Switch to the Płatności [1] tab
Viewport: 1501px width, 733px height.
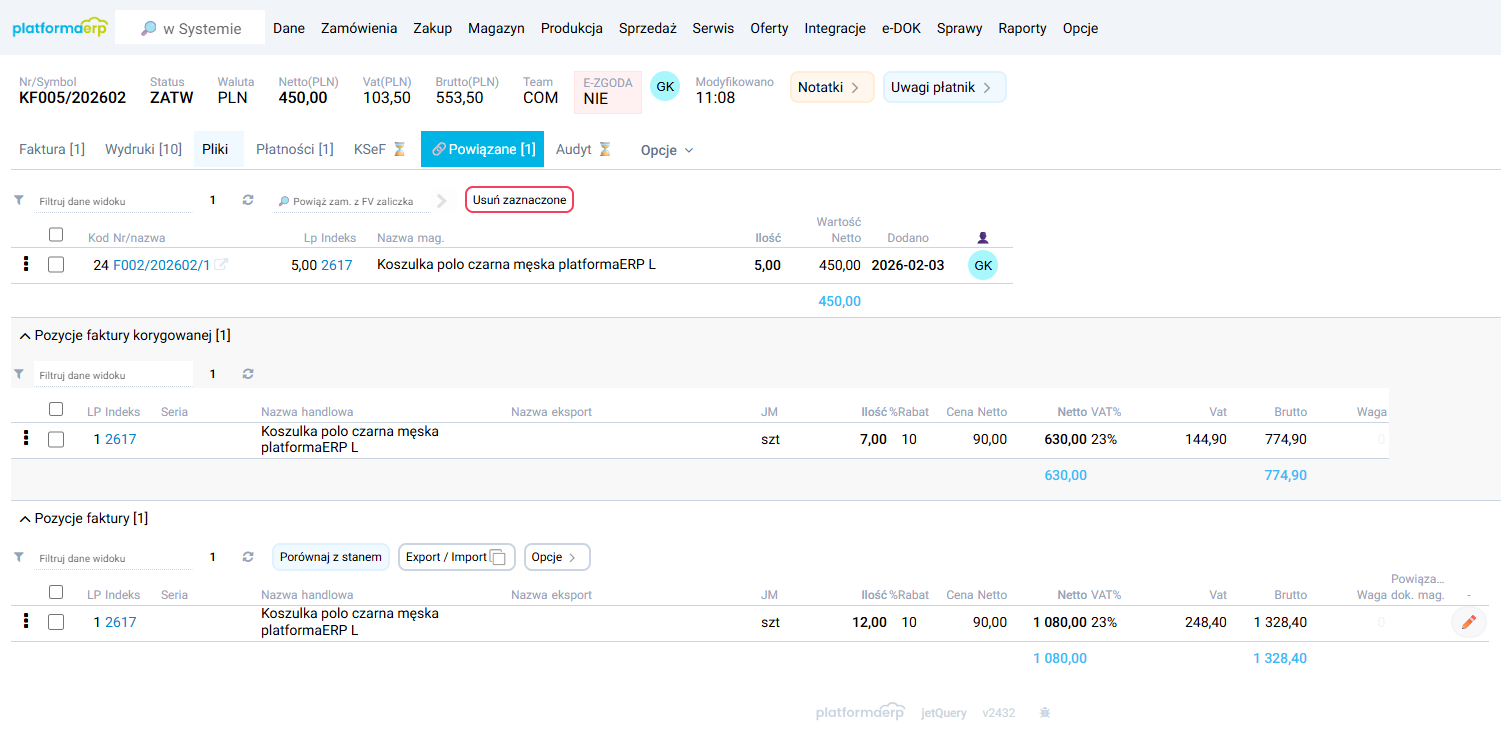pyautogui.click(x=294, y=150)
